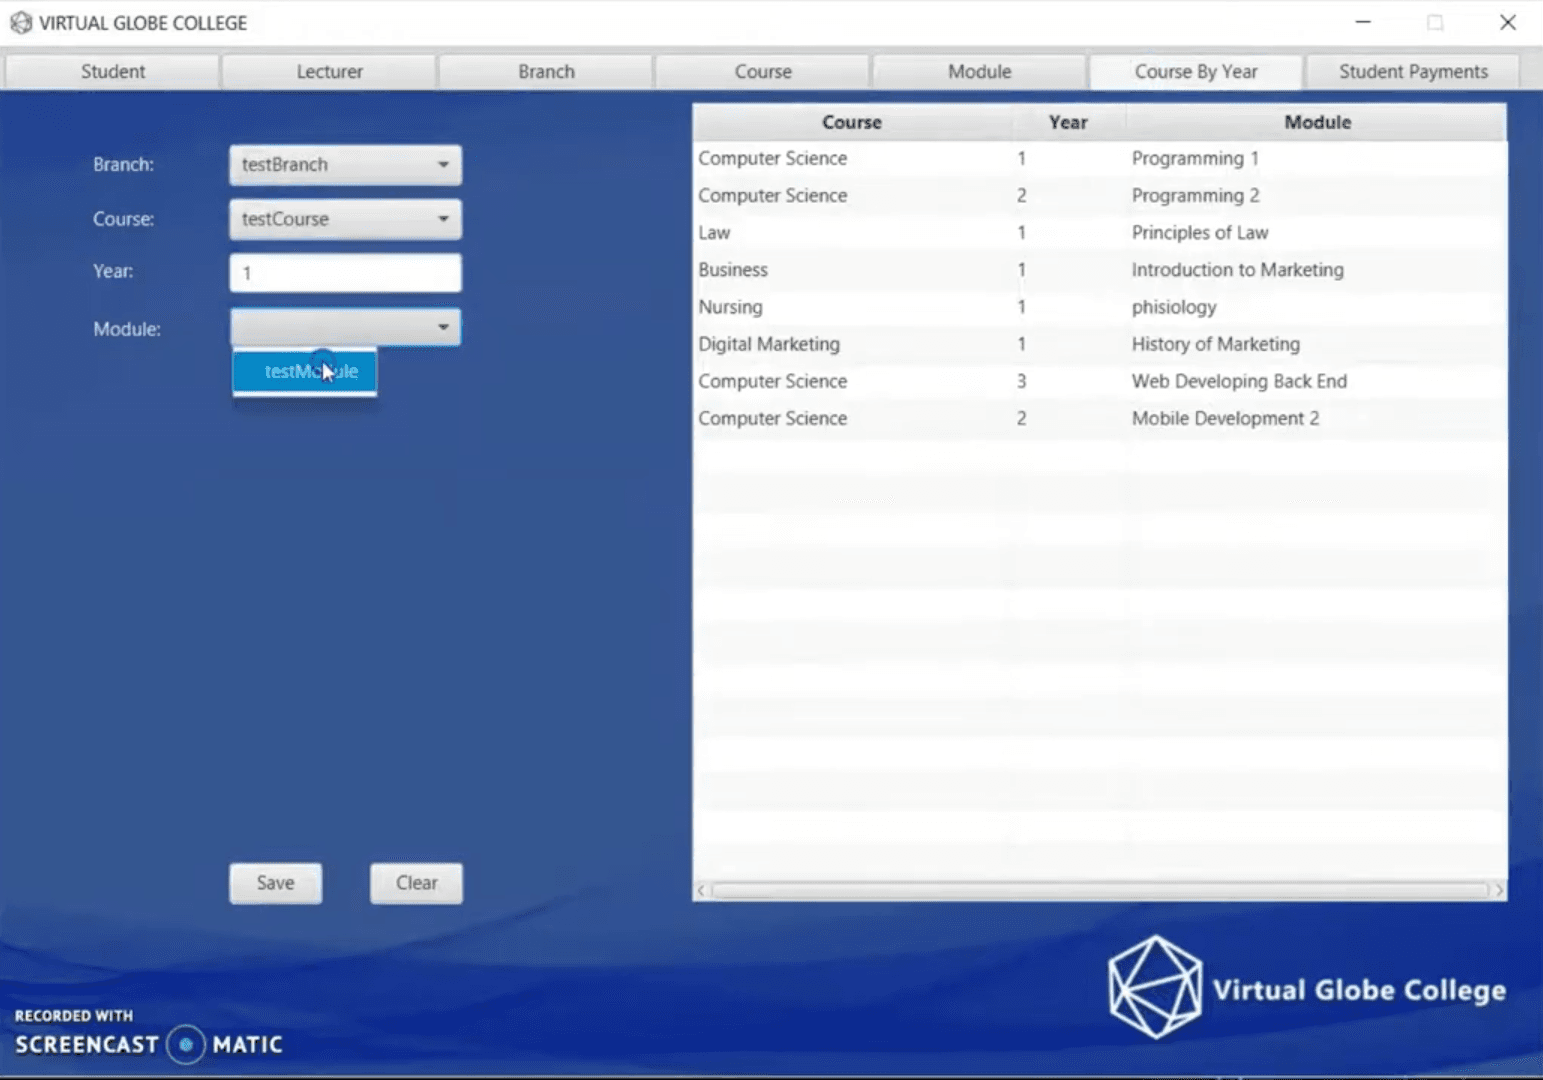This screenshot has height=1080, width=1543.
Task: Click the Virtual Globe College title bar icon
Action: [x=21, y=22]
